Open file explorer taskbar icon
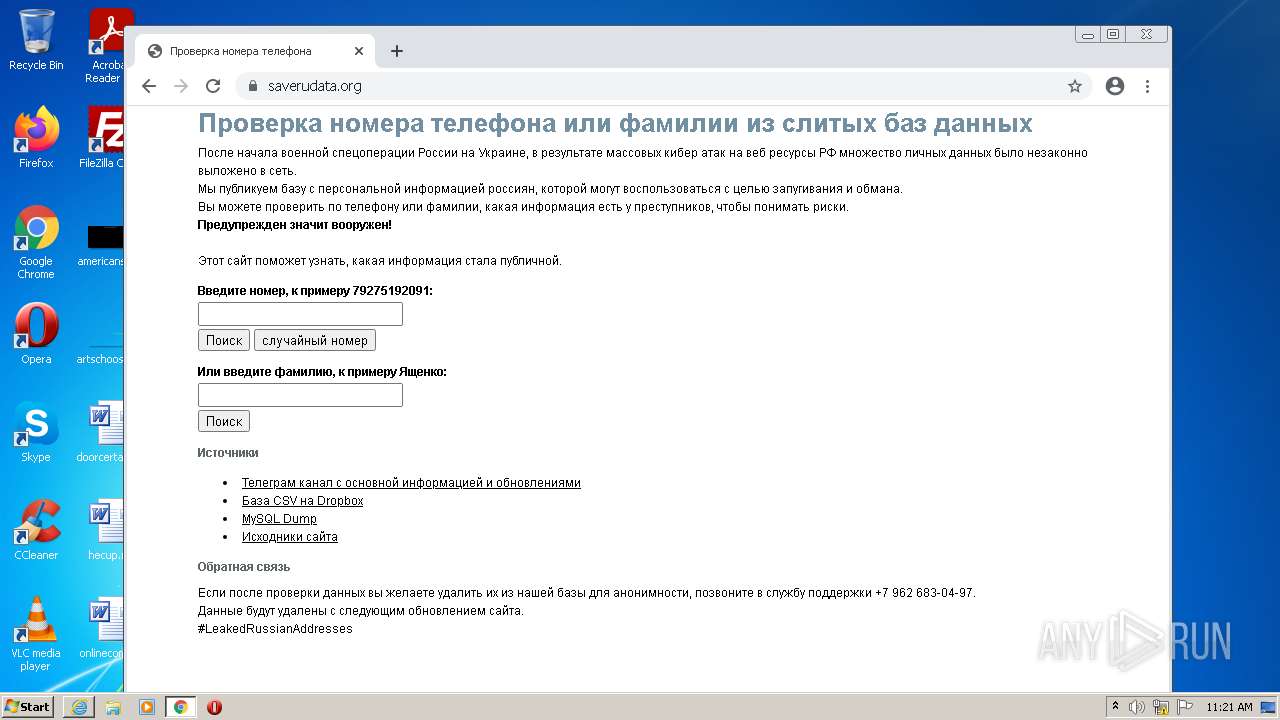Viewport: 1280px width, 720px height. [113, 707]
